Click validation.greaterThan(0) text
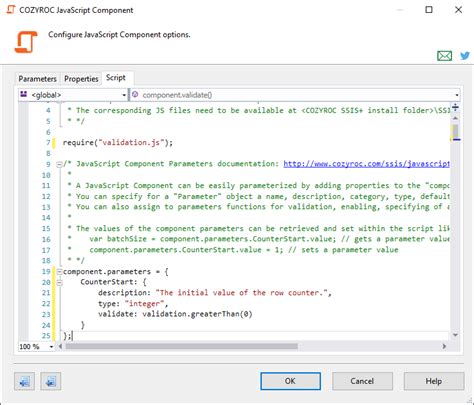This screenshot has height=405, width=474. (197, 314)
